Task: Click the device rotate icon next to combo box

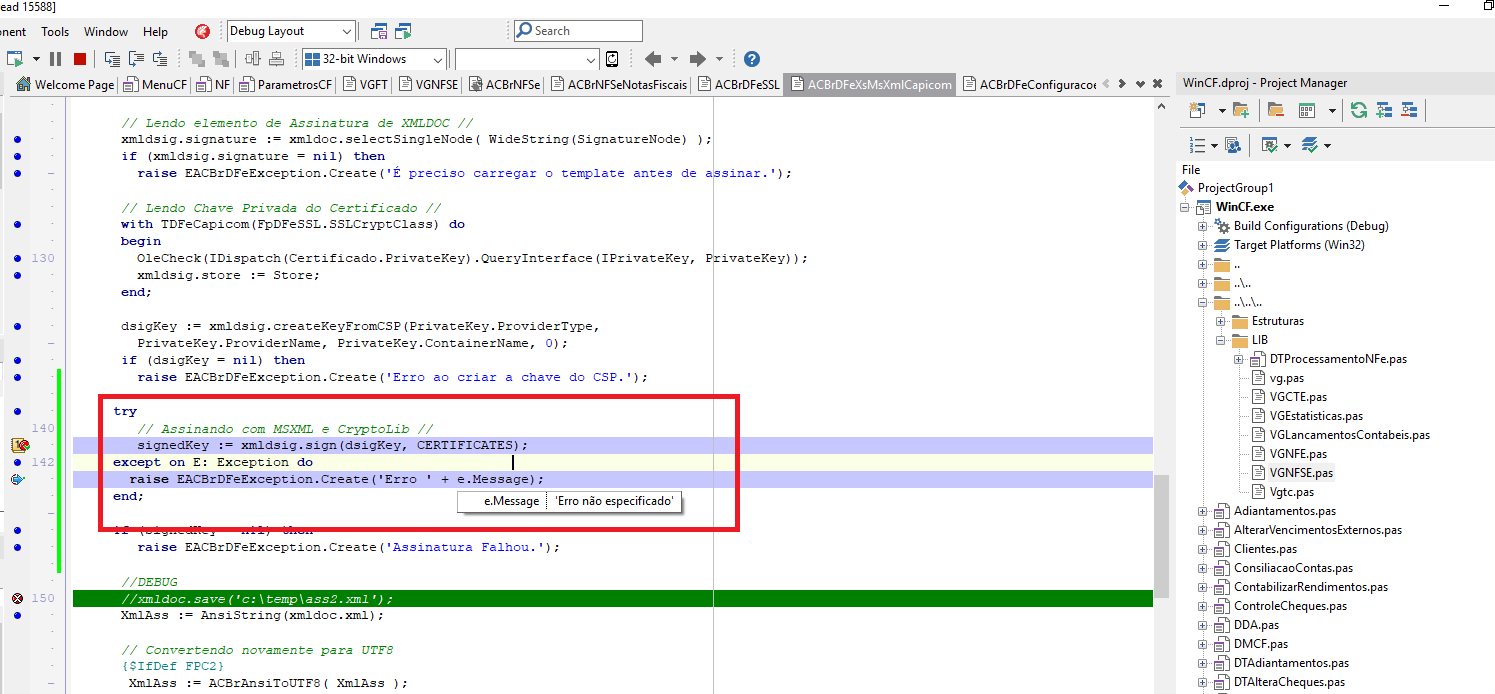Action: click(x=612, y=59)
